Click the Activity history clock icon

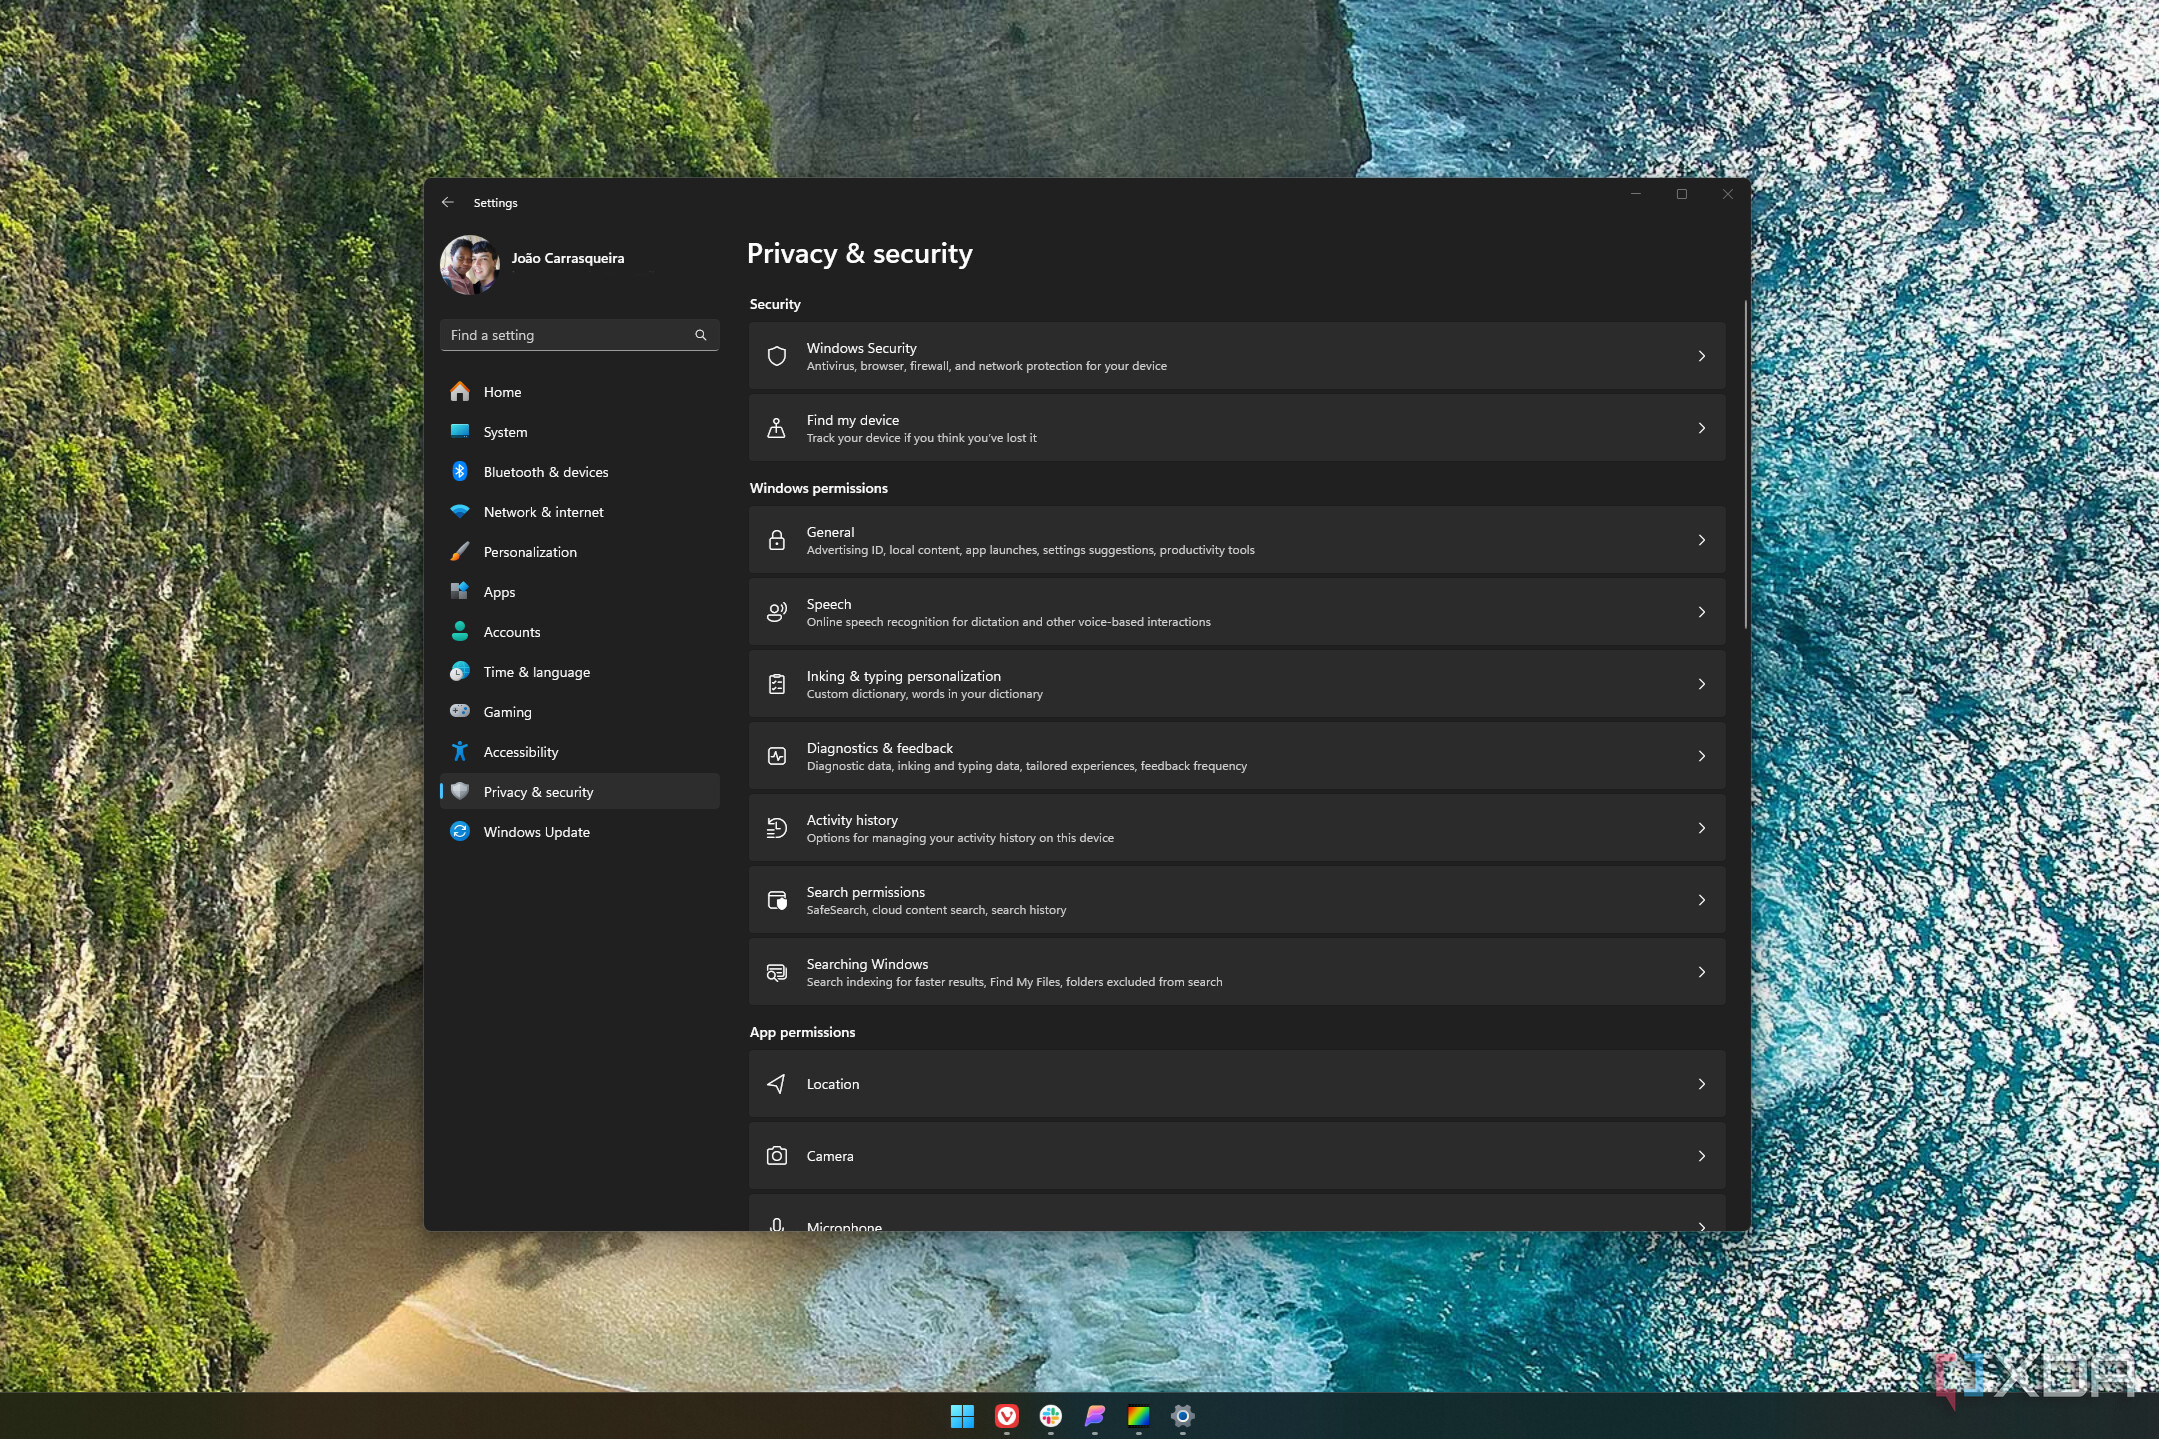coord(776,828)
